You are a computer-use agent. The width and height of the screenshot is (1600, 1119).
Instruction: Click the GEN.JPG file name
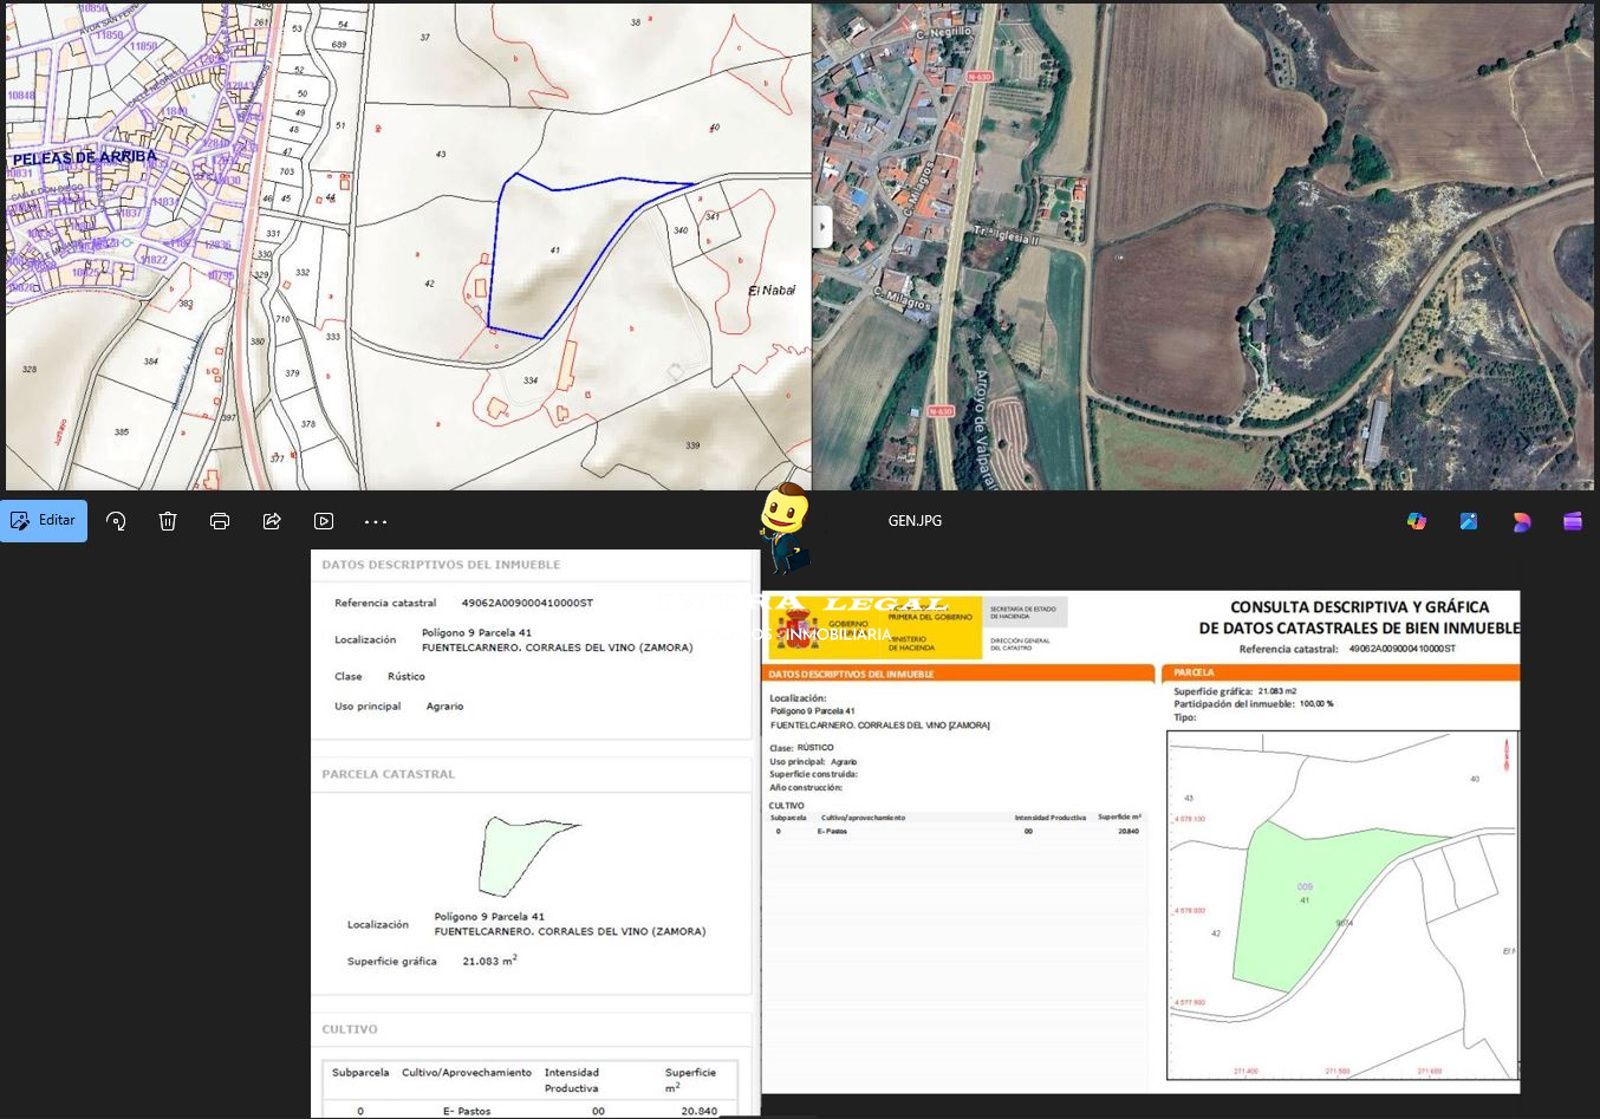914,521
